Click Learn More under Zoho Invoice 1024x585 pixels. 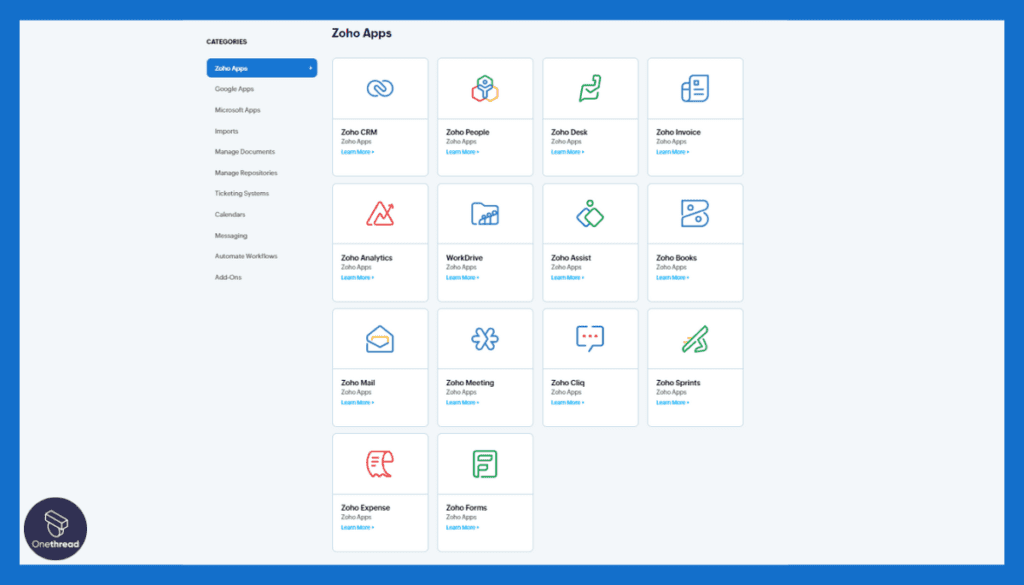673,152
